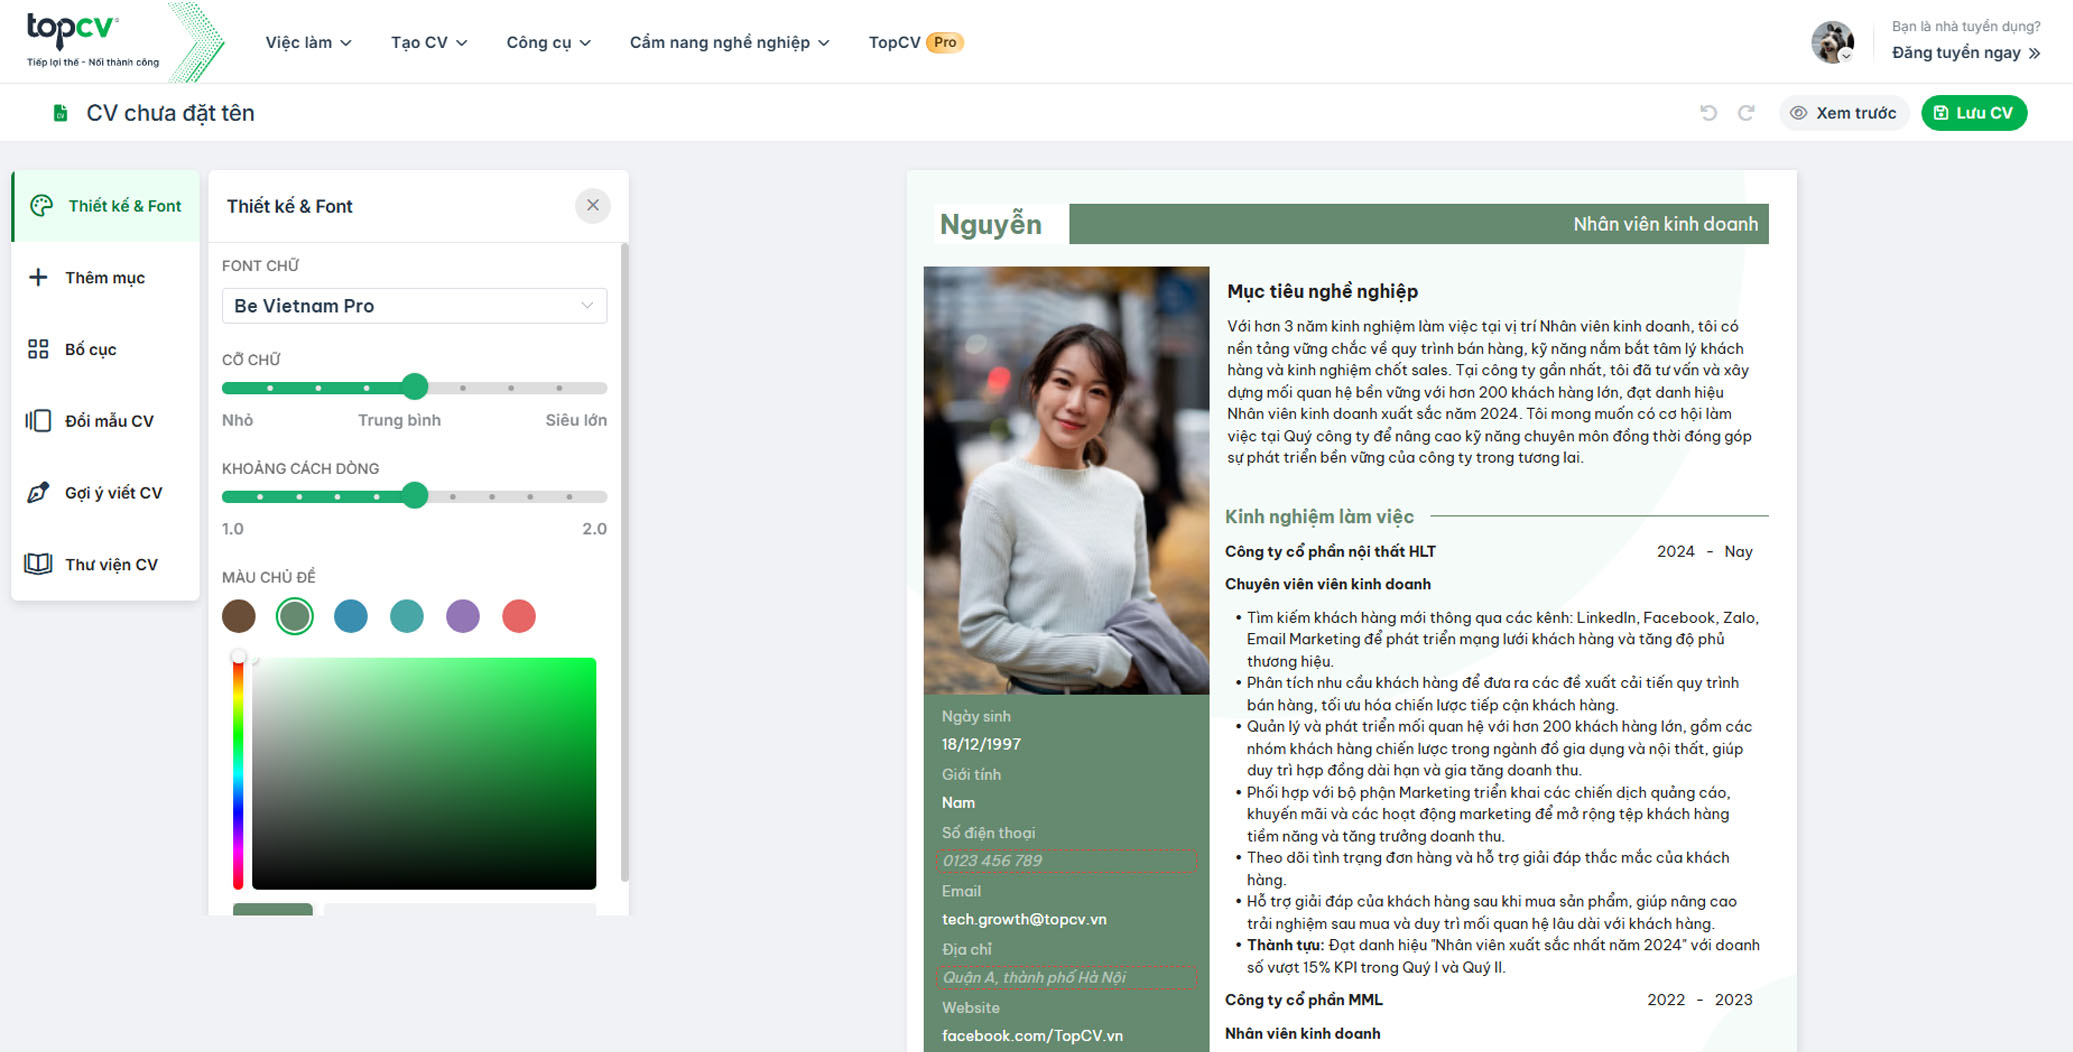Click the rainbow hue strip
This screenshot has width=2073, height=1052.
[x=238, y=773]
